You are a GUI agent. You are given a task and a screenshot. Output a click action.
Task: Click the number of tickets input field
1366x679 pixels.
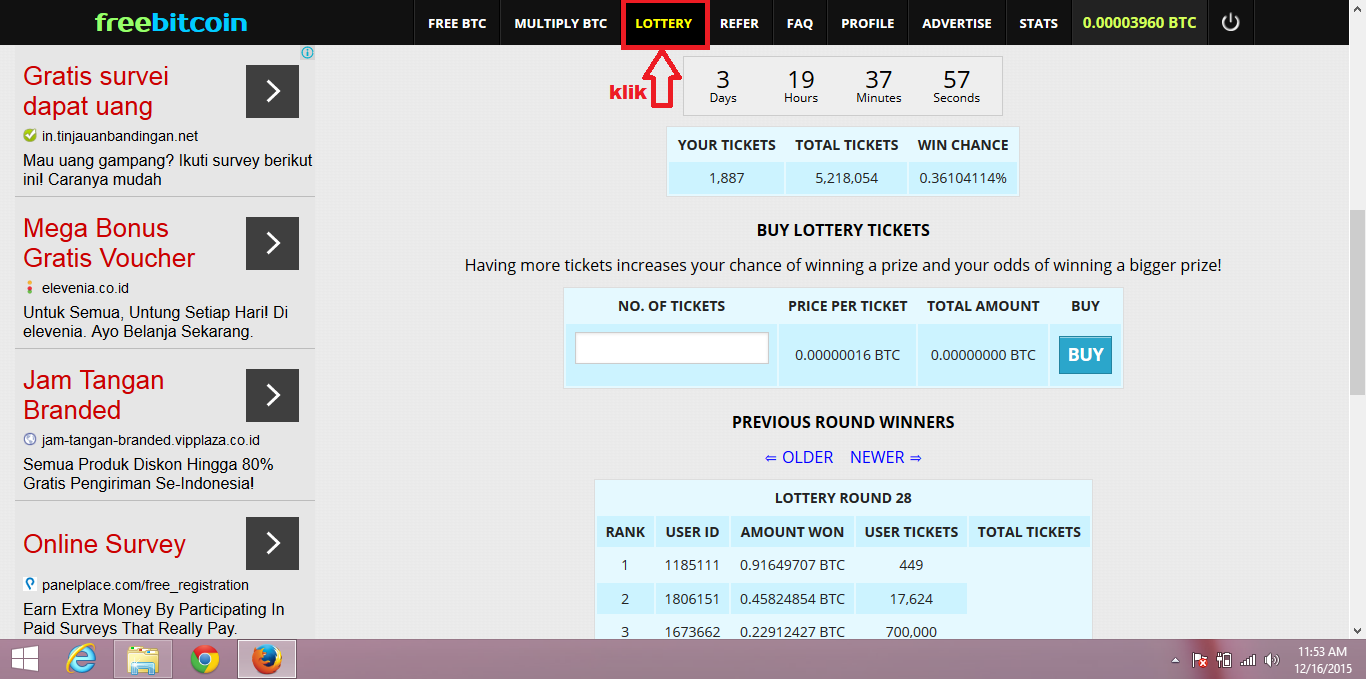click(x=671, y=347)
